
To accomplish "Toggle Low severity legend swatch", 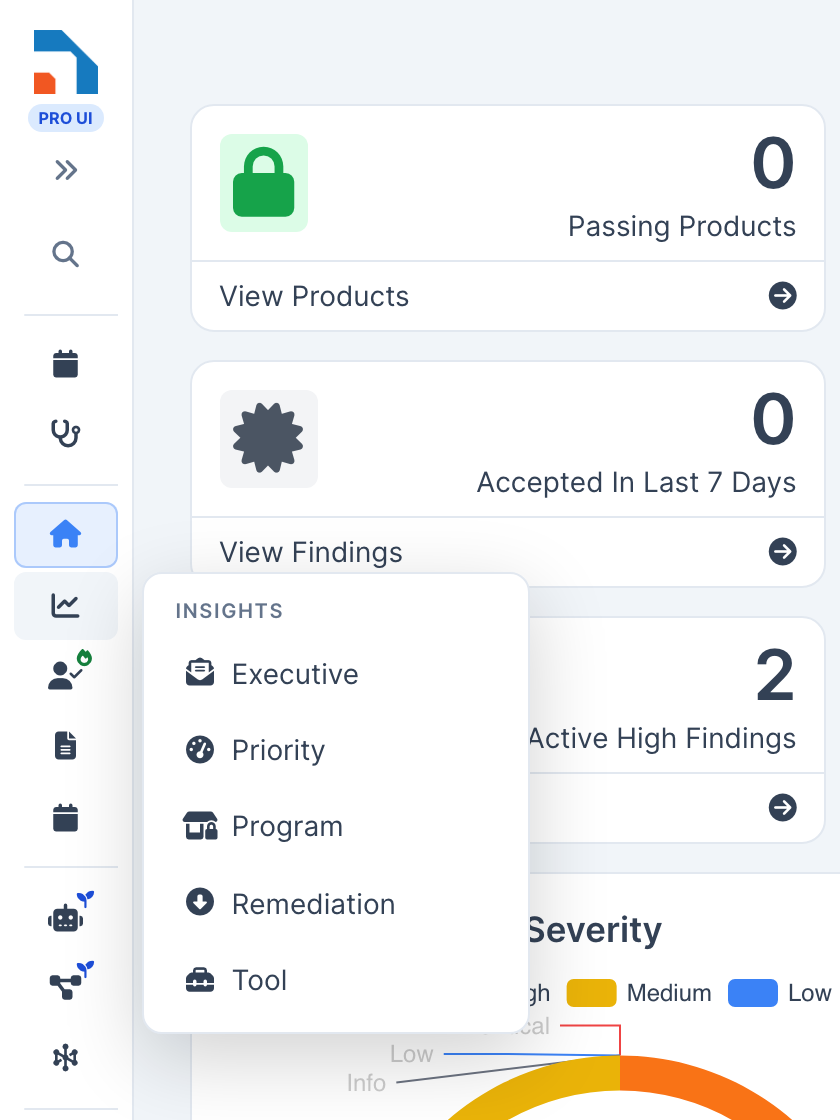I will click(753, 993).
